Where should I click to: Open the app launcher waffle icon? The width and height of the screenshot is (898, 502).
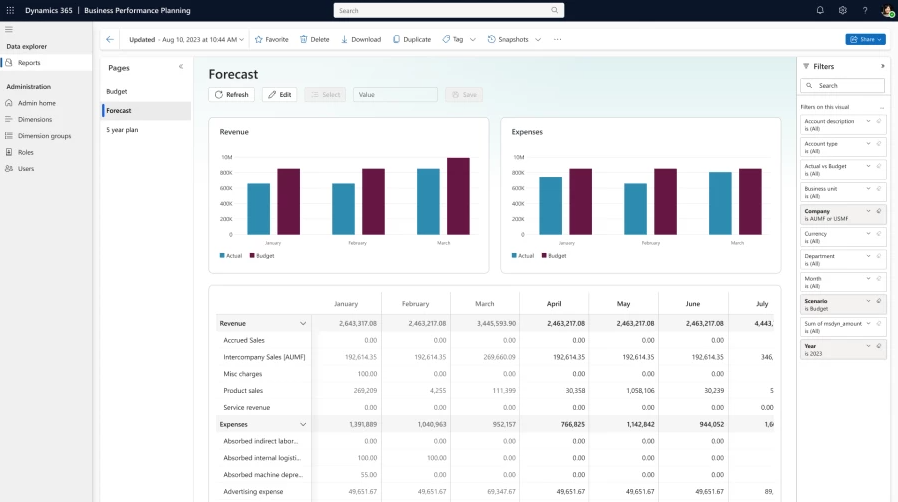10,10
